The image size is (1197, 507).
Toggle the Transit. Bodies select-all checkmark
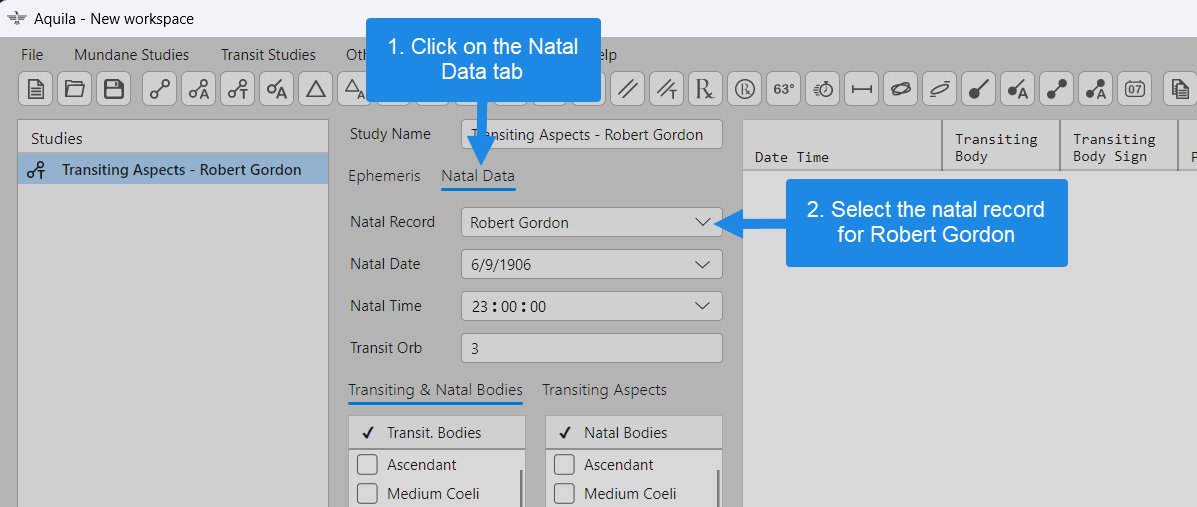point(368,433)
